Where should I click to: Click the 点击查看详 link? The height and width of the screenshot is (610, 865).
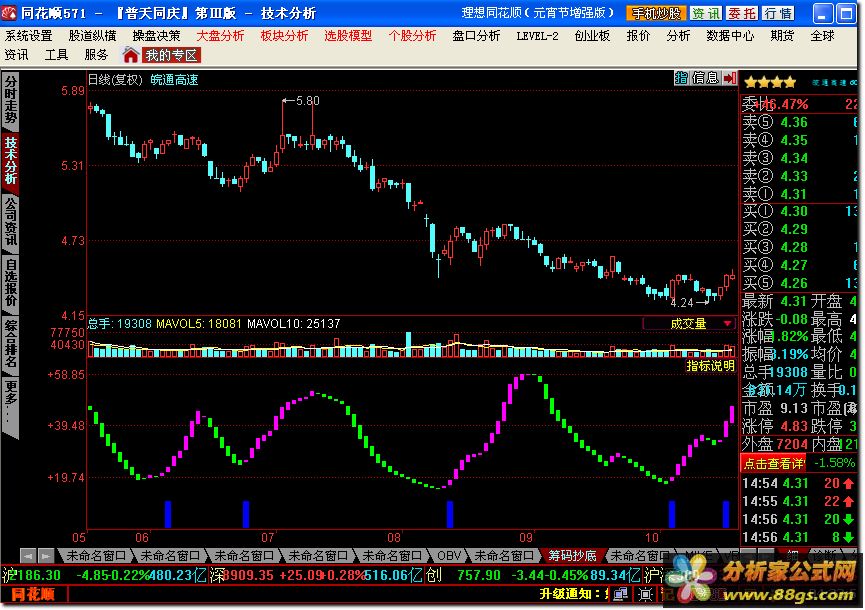[x=773, y=463]
